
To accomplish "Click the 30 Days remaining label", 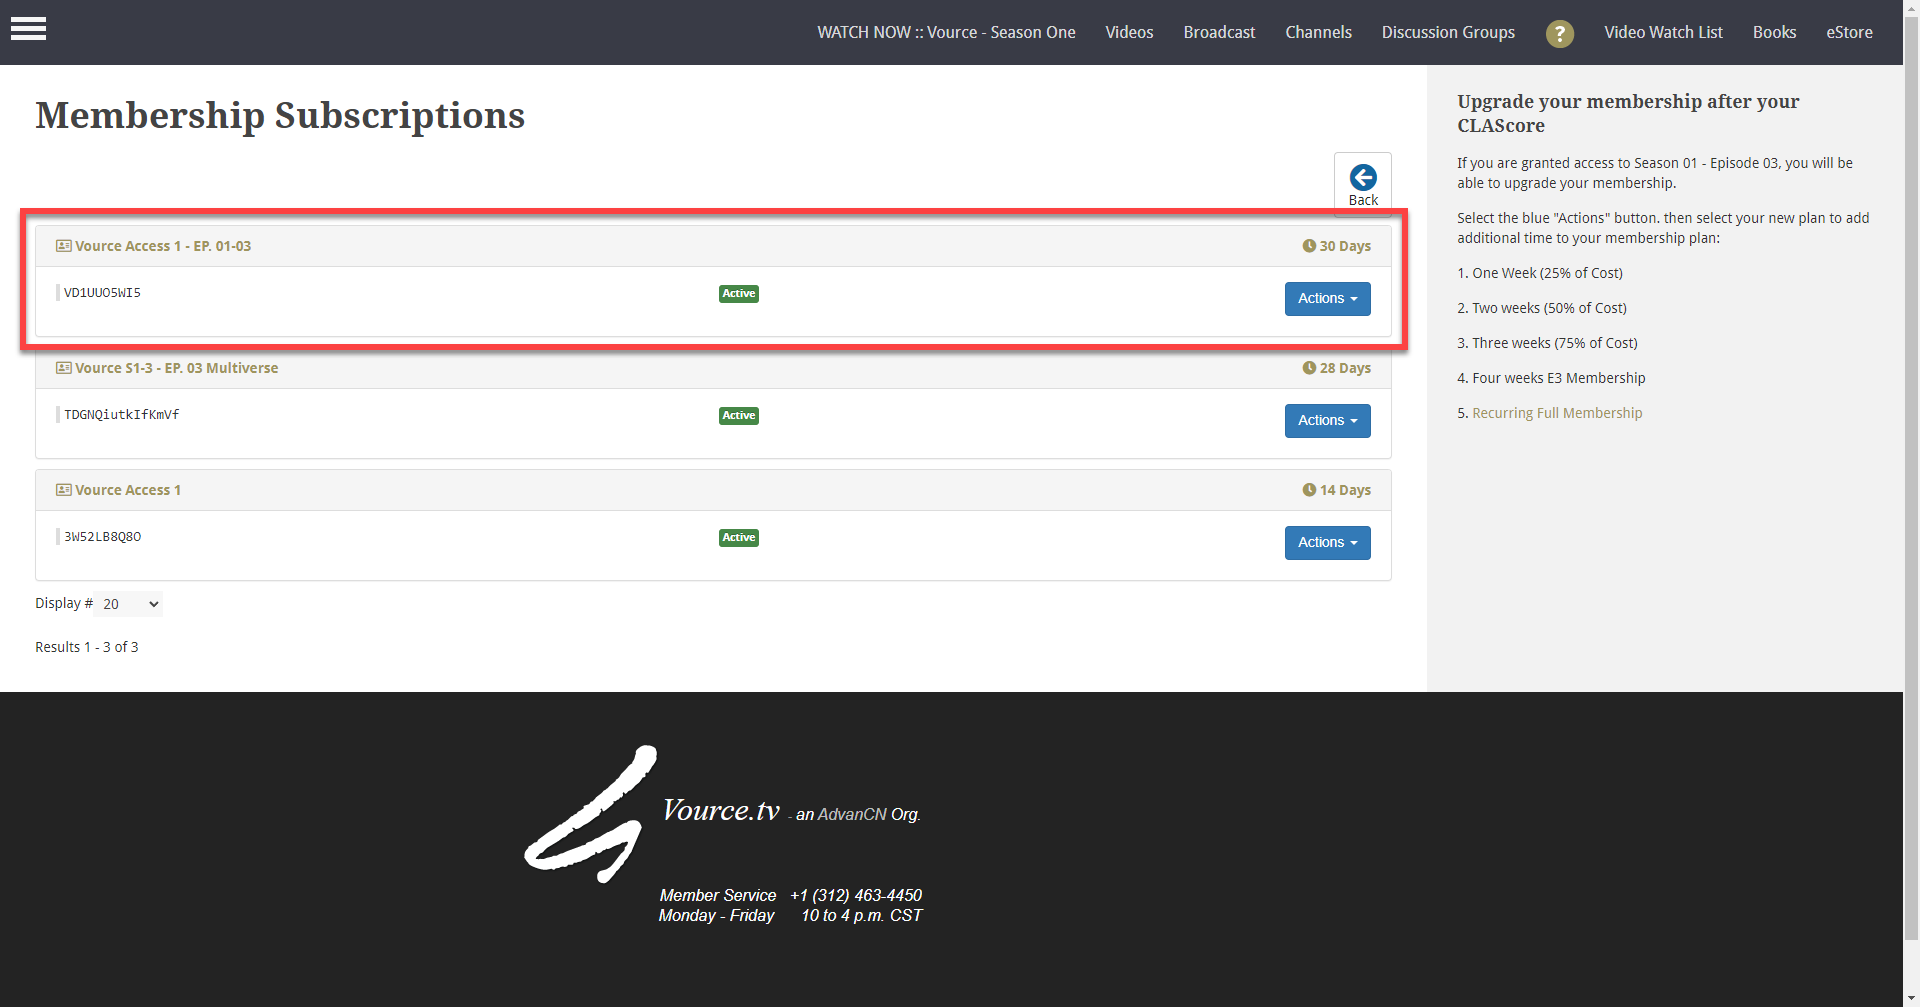I will (1345, 246).
